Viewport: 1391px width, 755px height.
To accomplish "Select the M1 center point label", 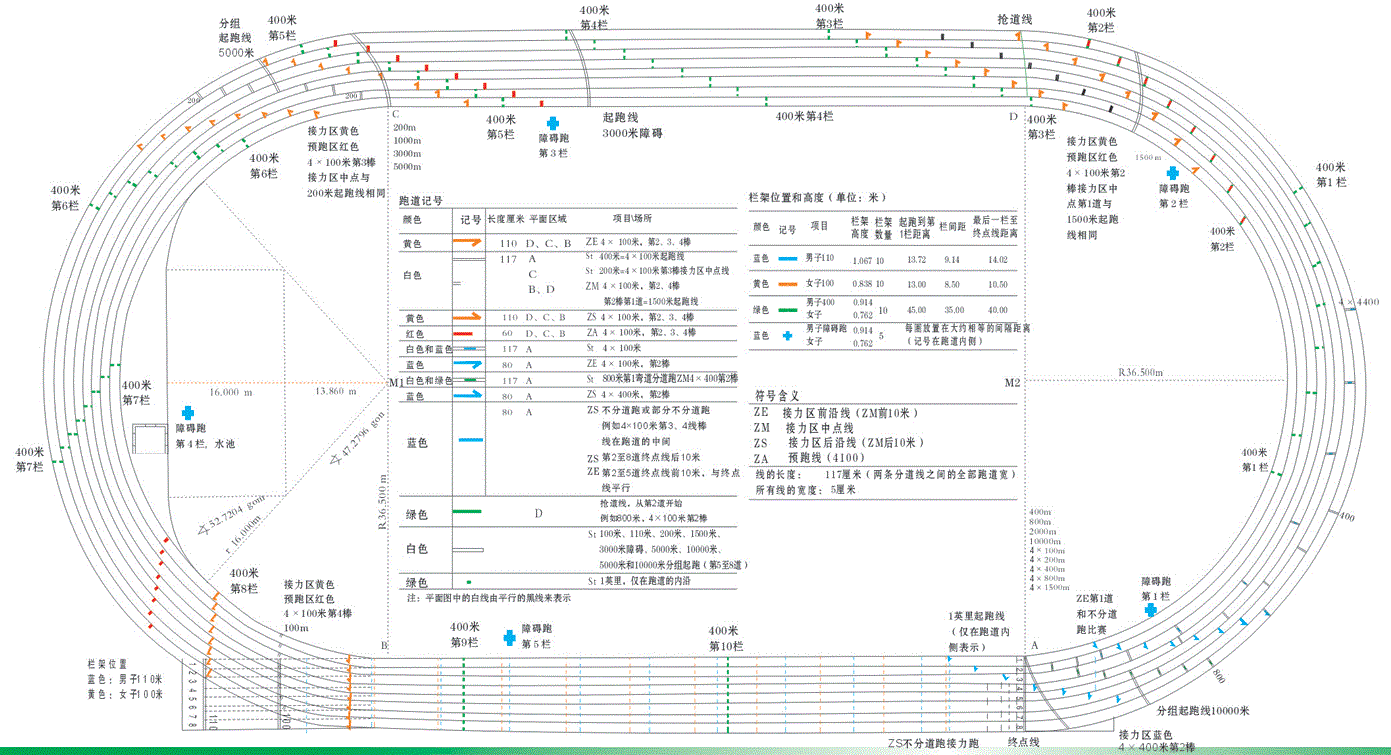I will [x=395, y=384].
